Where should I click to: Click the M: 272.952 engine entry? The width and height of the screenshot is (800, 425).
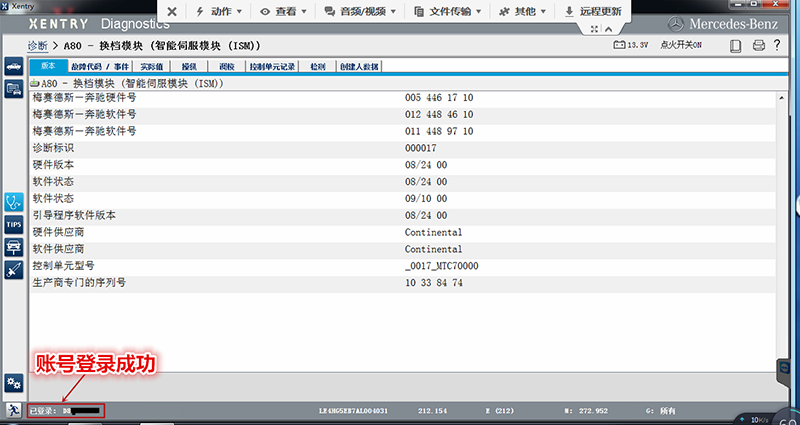coord(586,411)
